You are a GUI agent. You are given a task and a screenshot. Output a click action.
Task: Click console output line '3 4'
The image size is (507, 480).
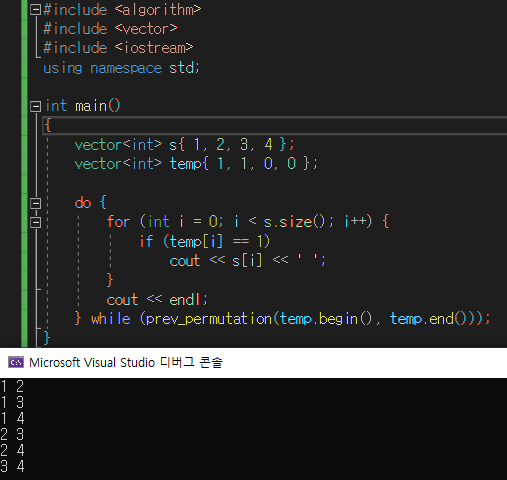tap(12, 466)
